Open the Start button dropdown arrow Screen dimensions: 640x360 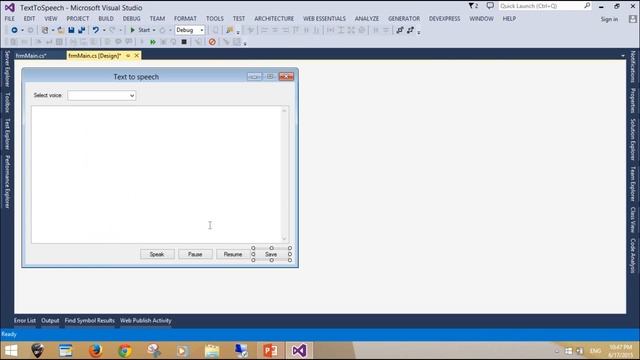[154, 30]
